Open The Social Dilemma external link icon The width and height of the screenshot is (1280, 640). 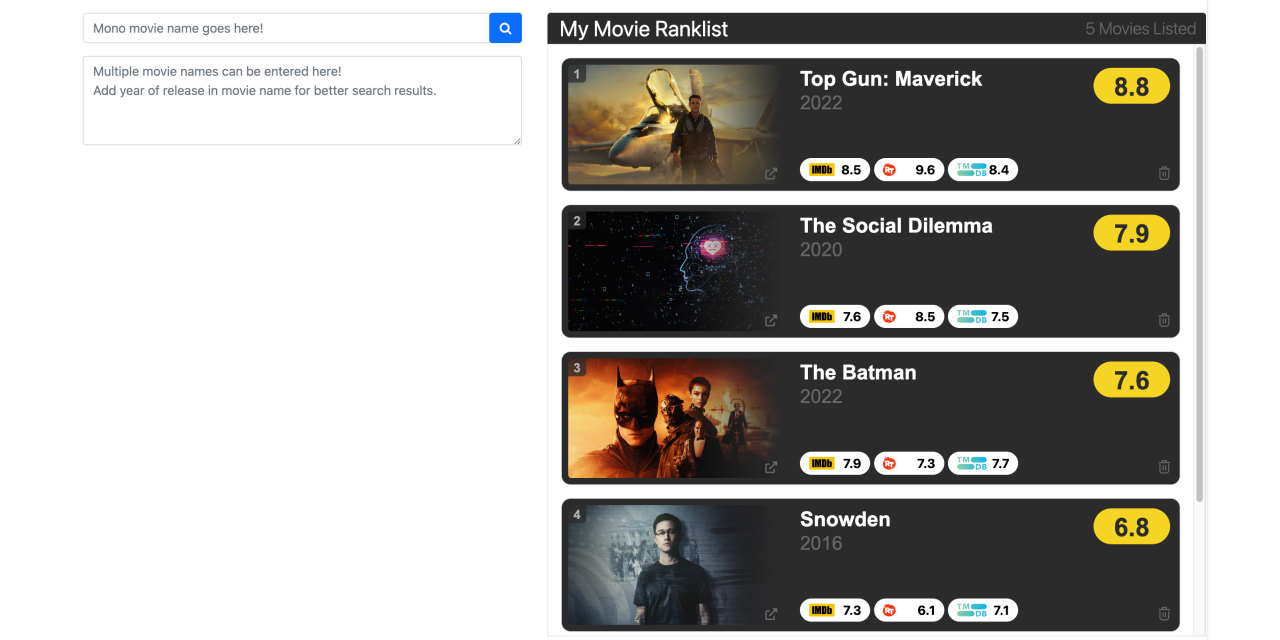coord(771,321)
